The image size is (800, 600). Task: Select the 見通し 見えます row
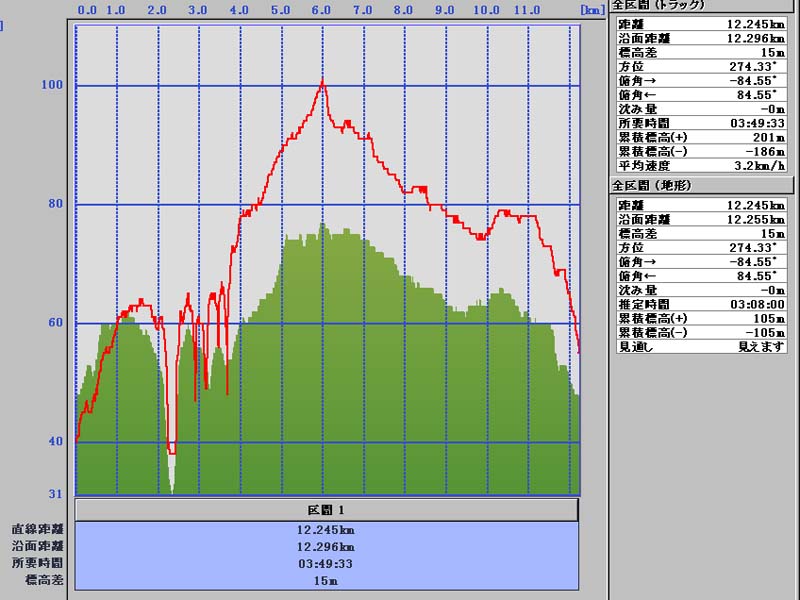click(698, 346)
